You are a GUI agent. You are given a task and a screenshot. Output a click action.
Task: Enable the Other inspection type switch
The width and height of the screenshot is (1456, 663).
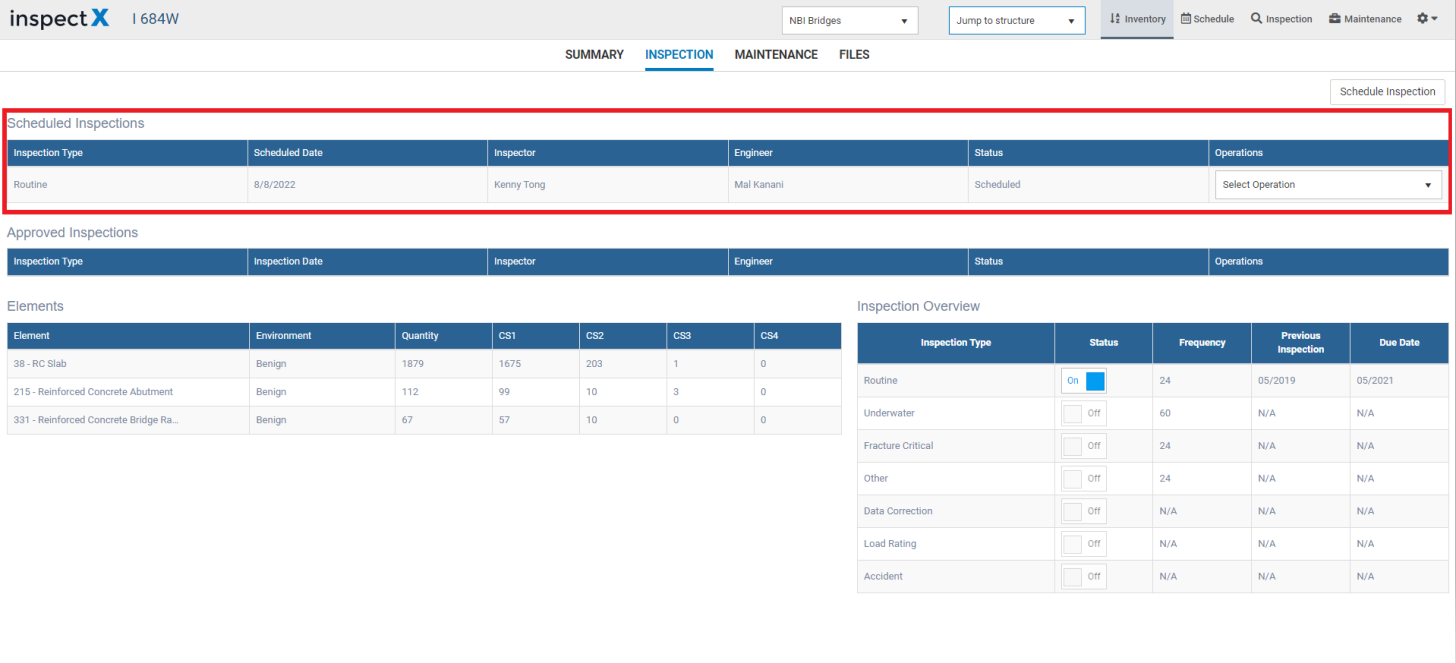pos(1084,479)
